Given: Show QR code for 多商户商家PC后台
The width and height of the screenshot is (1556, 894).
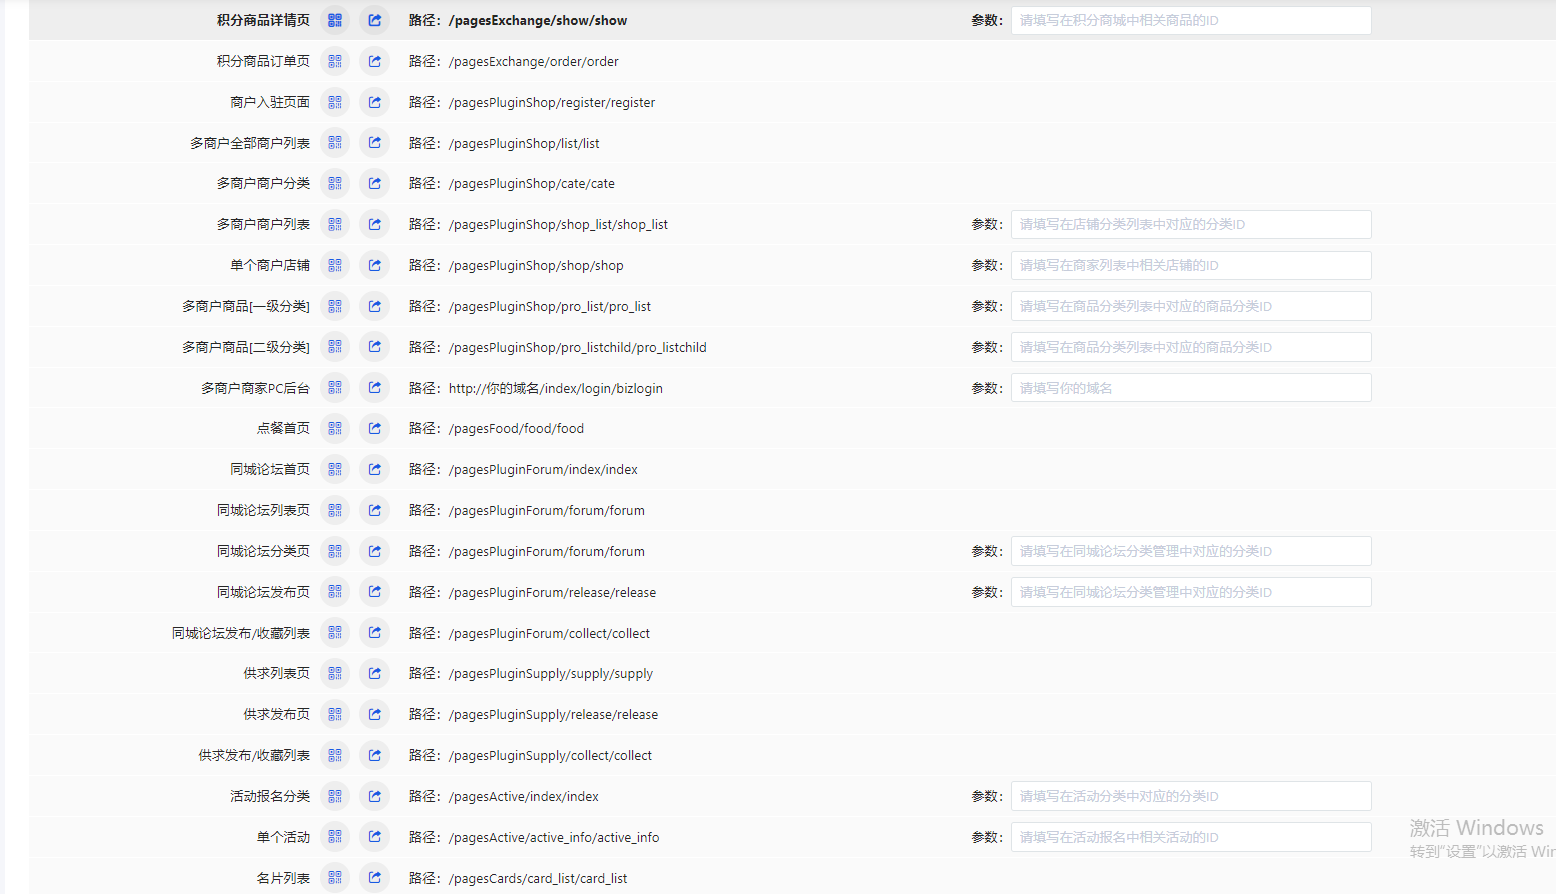Looking at the screenshot, I should pos(335,388).
